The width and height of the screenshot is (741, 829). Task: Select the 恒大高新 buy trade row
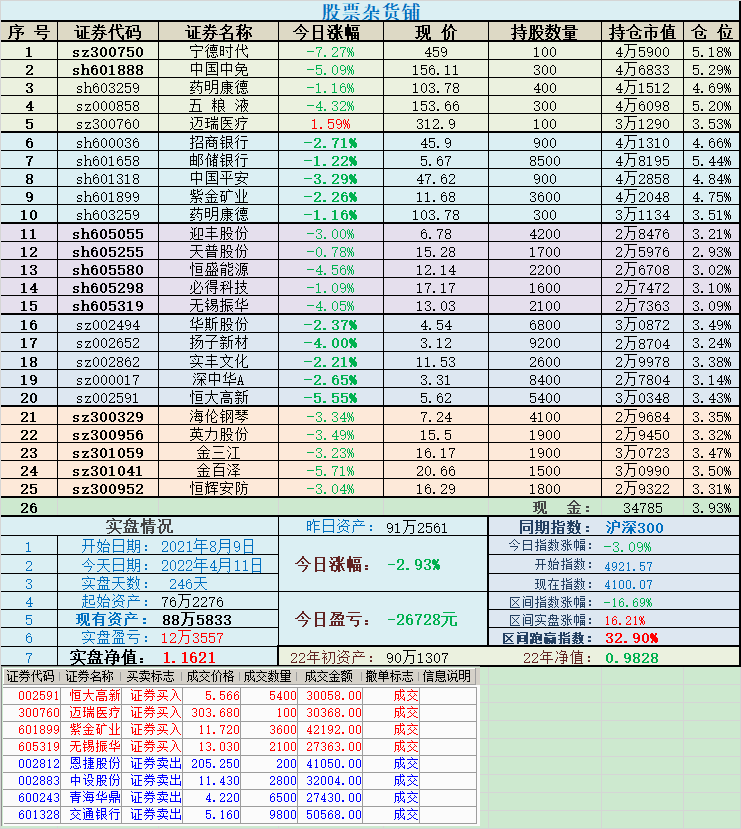coord(240,696)
